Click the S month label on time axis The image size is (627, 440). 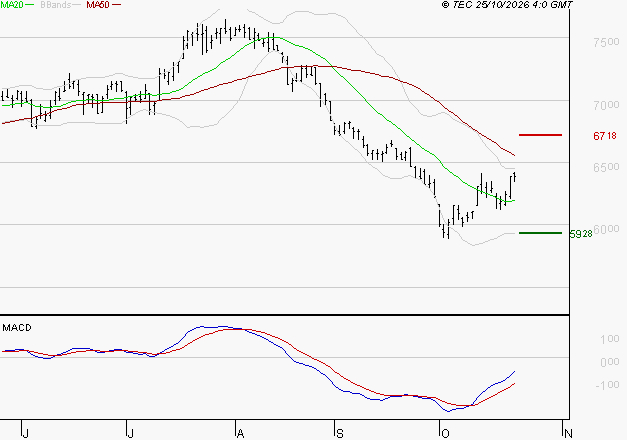[x=339, y=433]
